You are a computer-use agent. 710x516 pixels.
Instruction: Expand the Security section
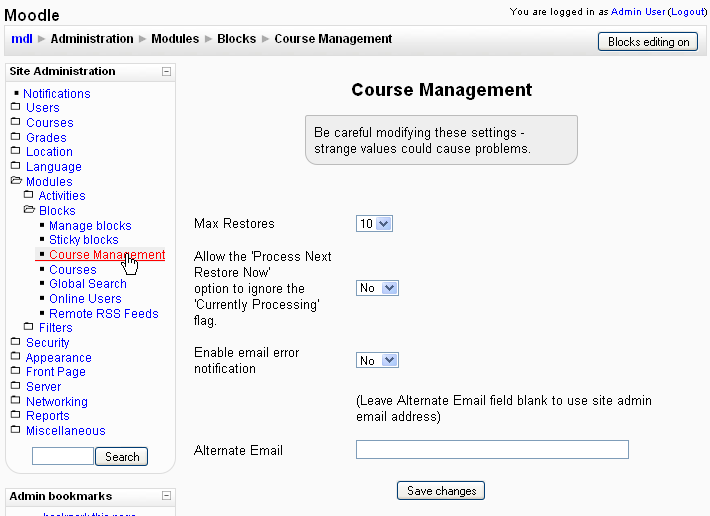tap(48, 343)
